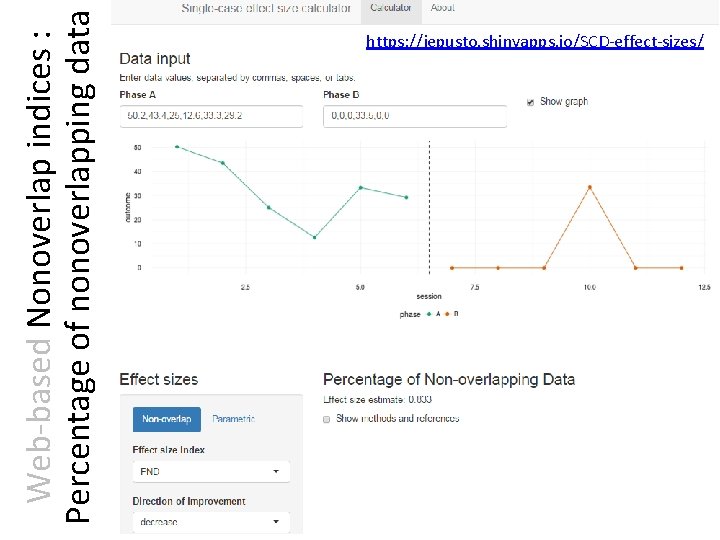Click the lowest green data point in phase A

point(314,237)
